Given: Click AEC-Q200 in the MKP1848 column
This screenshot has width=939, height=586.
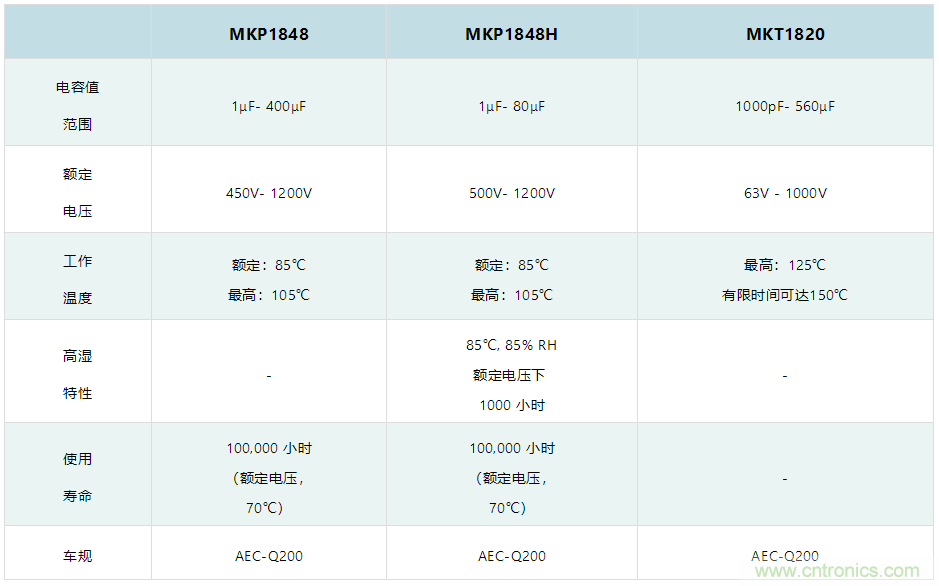Looking at the screenshot, I should 268,556.
